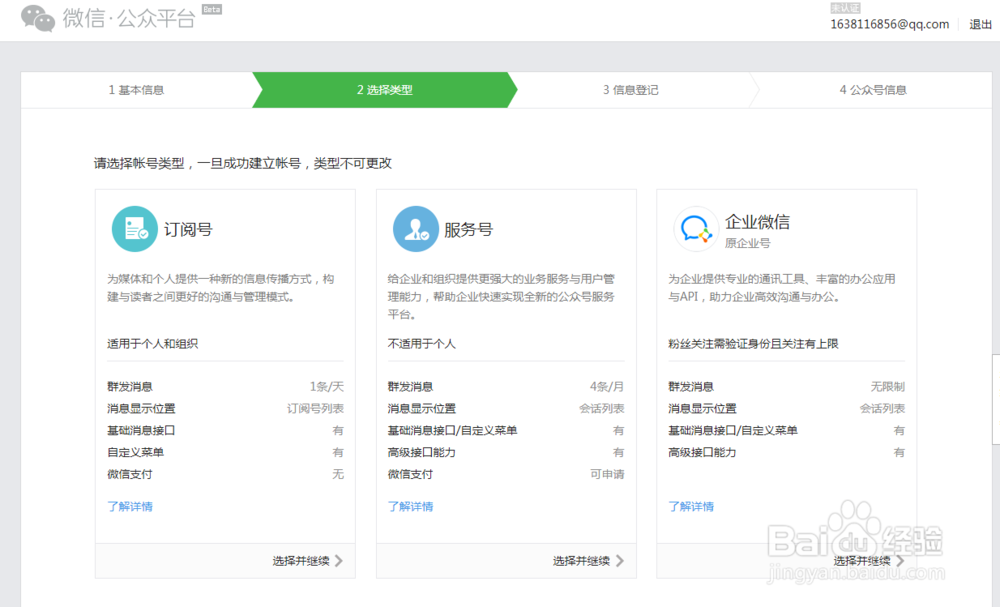Go to step 3 信息登记 tab
The image size is (1000, 607).
point(630,90)
